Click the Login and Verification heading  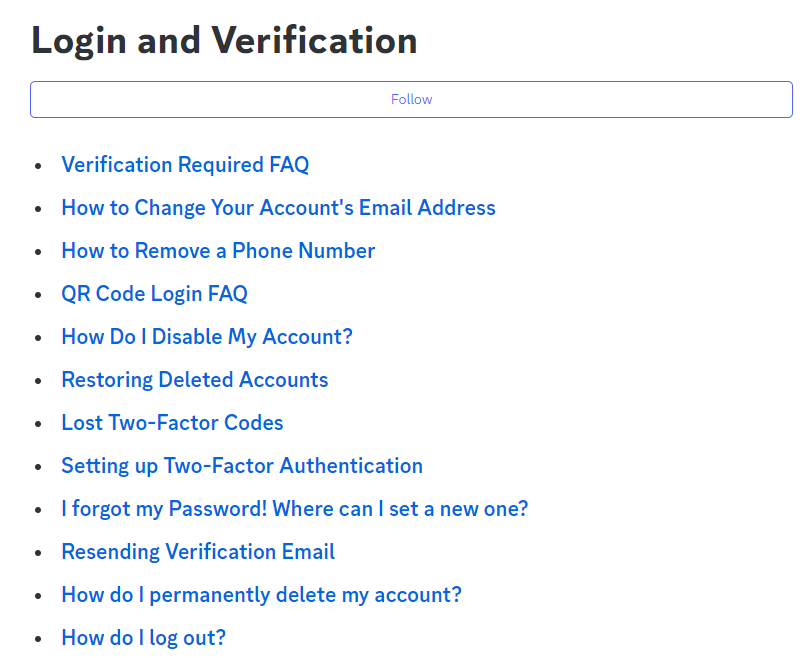224,41
